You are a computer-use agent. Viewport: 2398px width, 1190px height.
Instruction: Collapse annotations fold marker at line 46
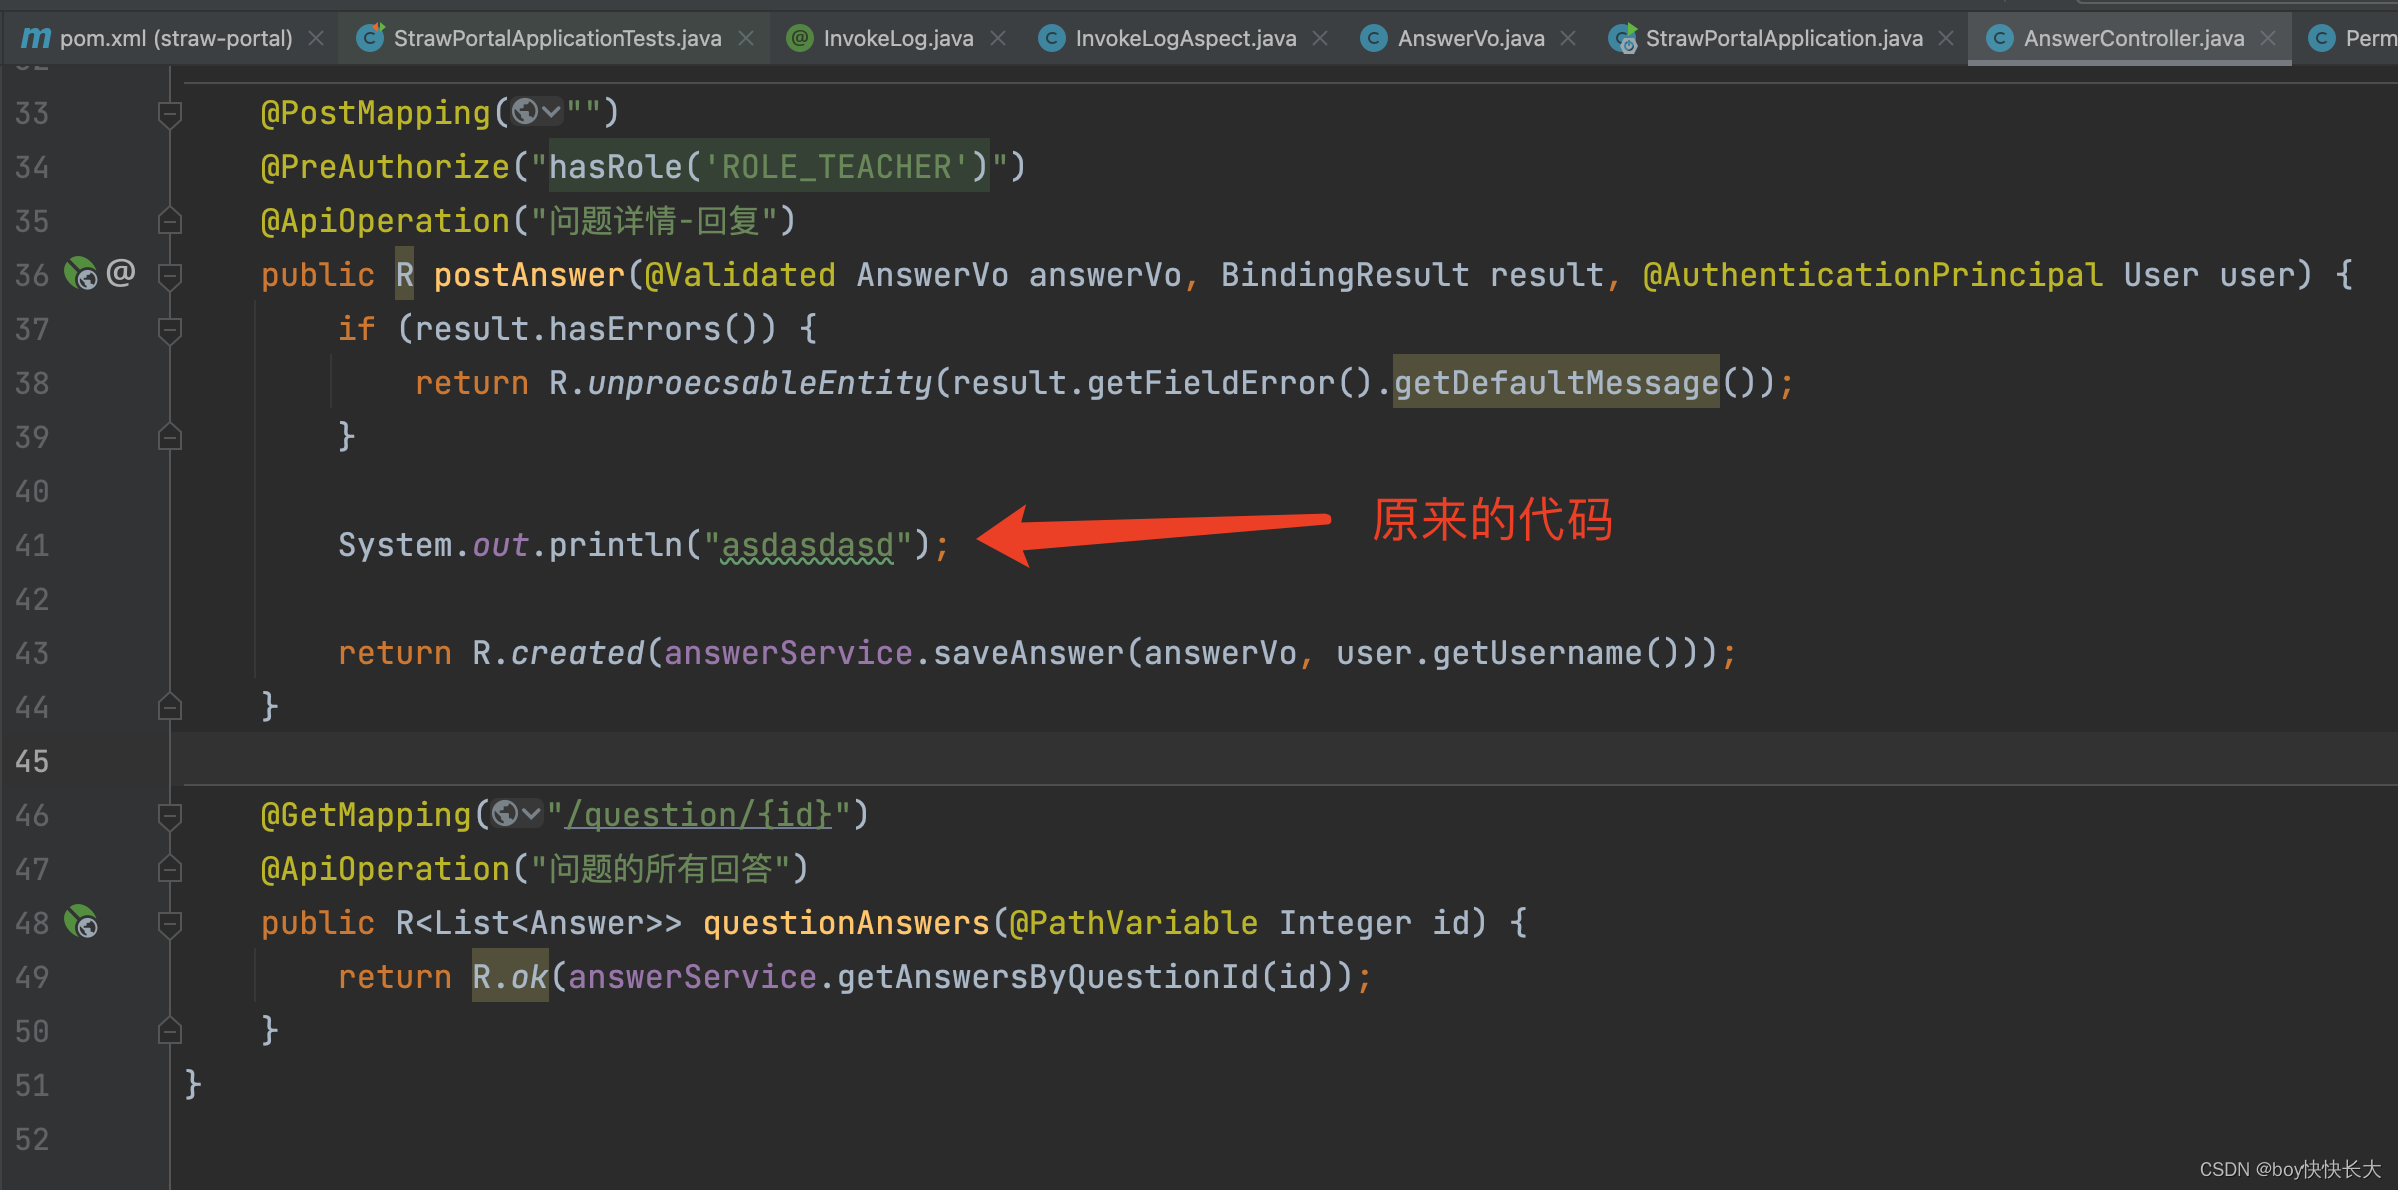170,815
